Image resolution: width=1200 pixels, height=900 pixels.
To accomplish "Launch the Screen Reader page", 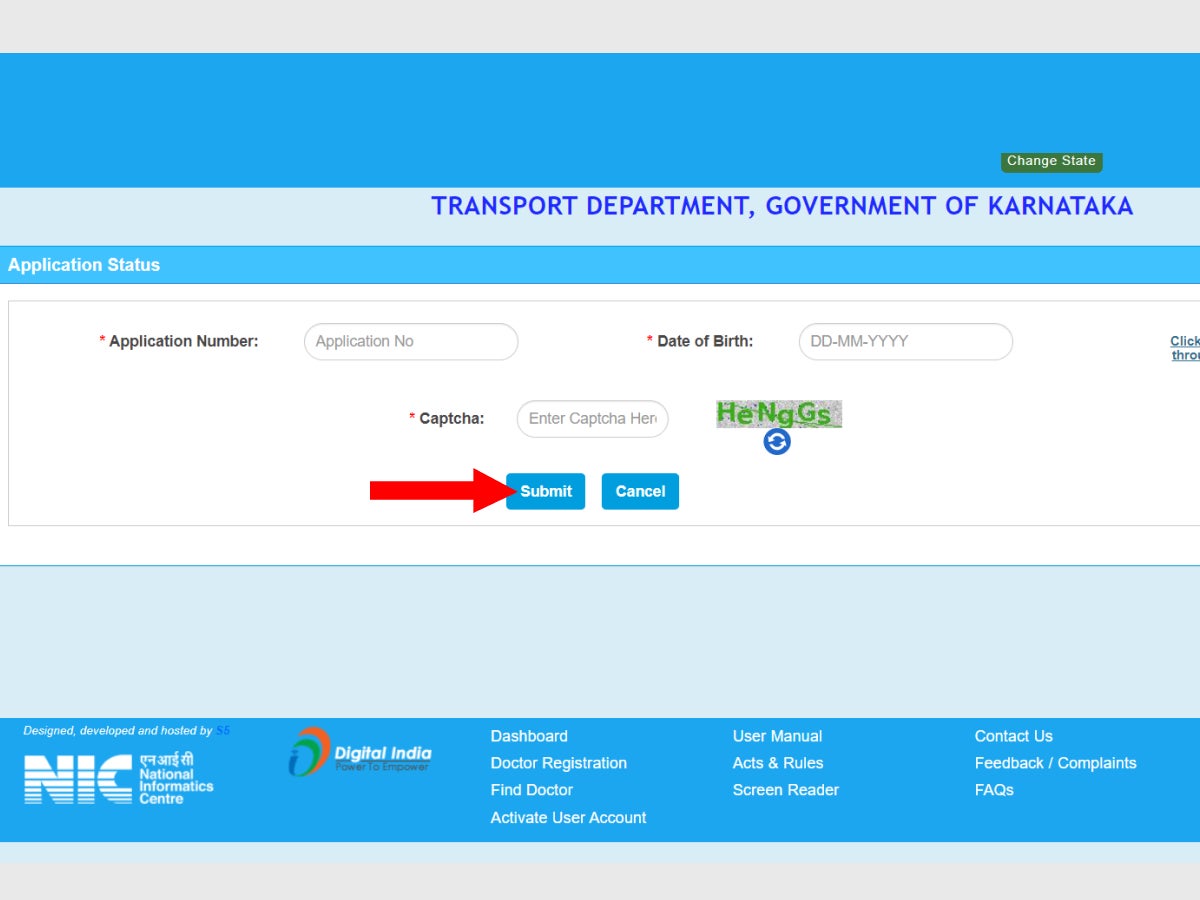I will (785, 790).
